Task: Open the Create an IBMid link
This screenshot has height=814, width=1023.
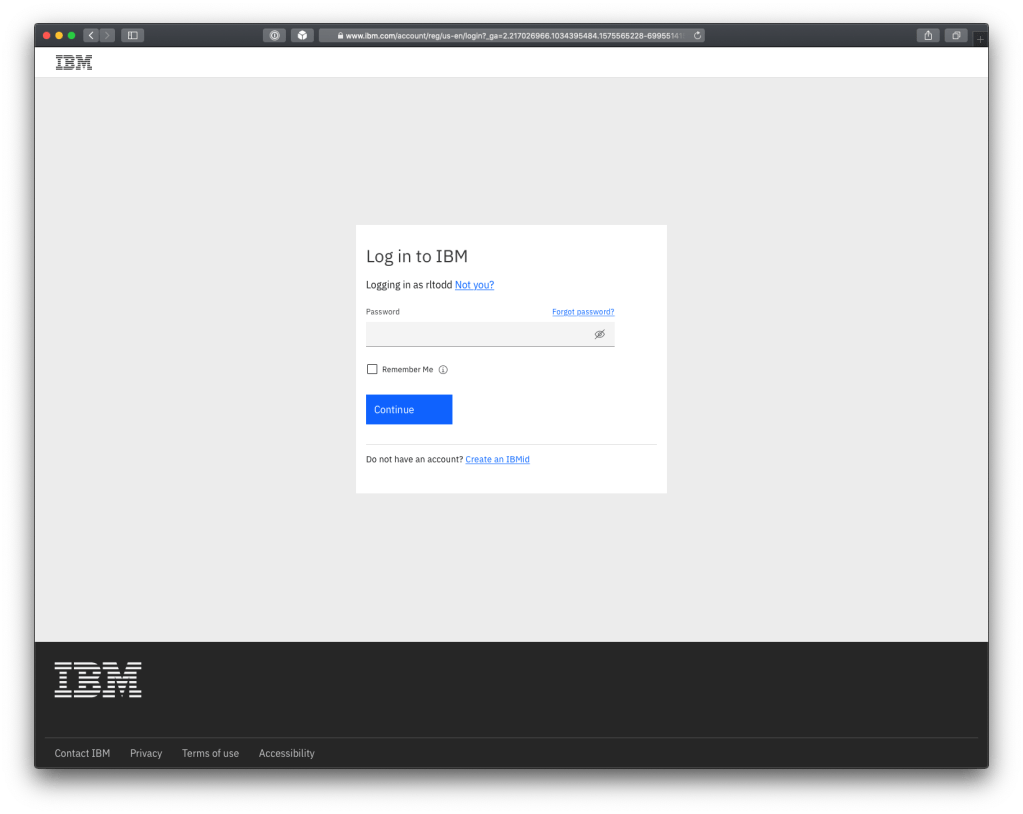Action: coord(497,460)
